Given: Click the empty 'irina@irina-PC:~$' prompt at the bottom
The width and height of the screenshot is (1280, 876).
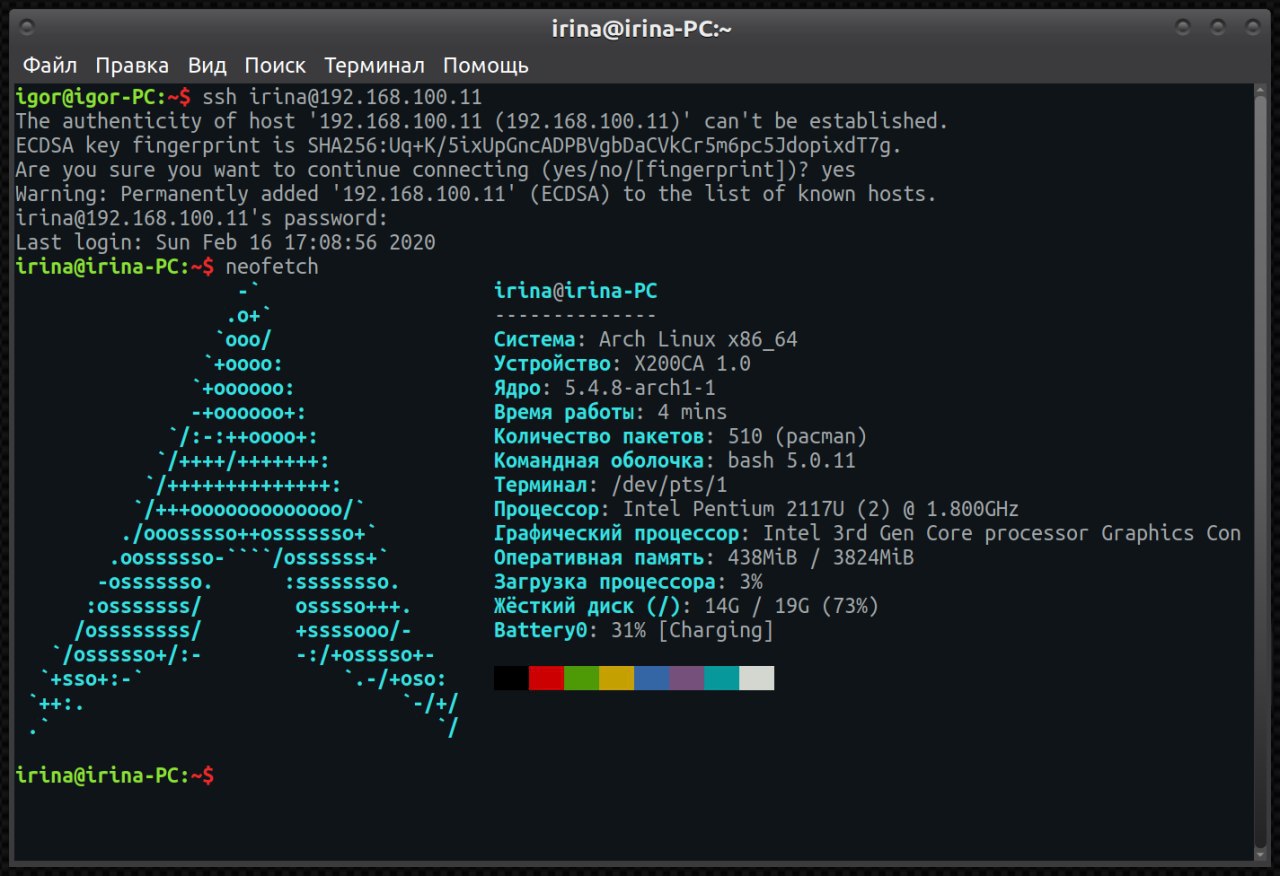Looking at the screenshot, I should (x=115, y=775).
